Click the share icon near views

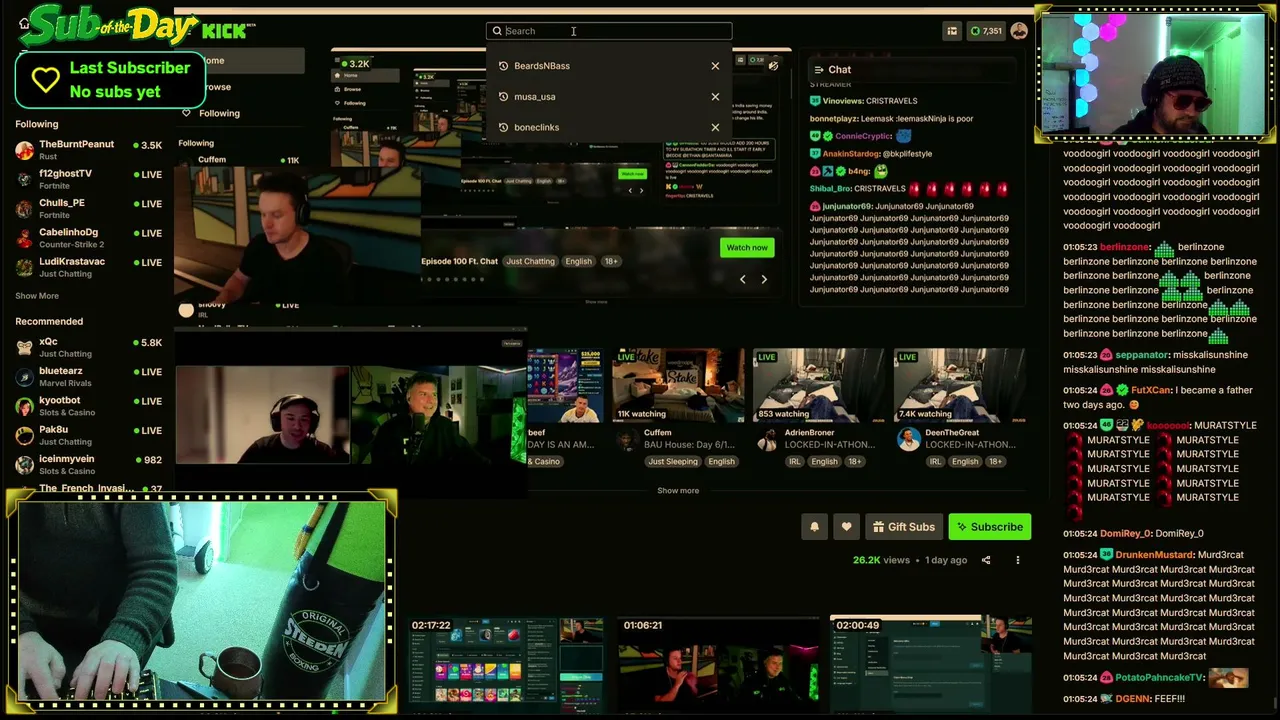pos(986,560)
